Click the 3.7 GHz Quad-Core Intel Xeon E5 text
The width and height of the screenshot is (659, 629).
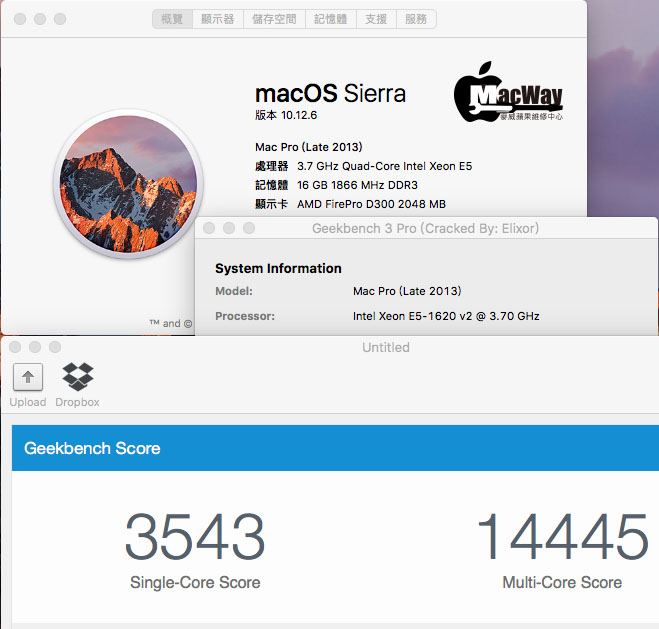(385, 166)
